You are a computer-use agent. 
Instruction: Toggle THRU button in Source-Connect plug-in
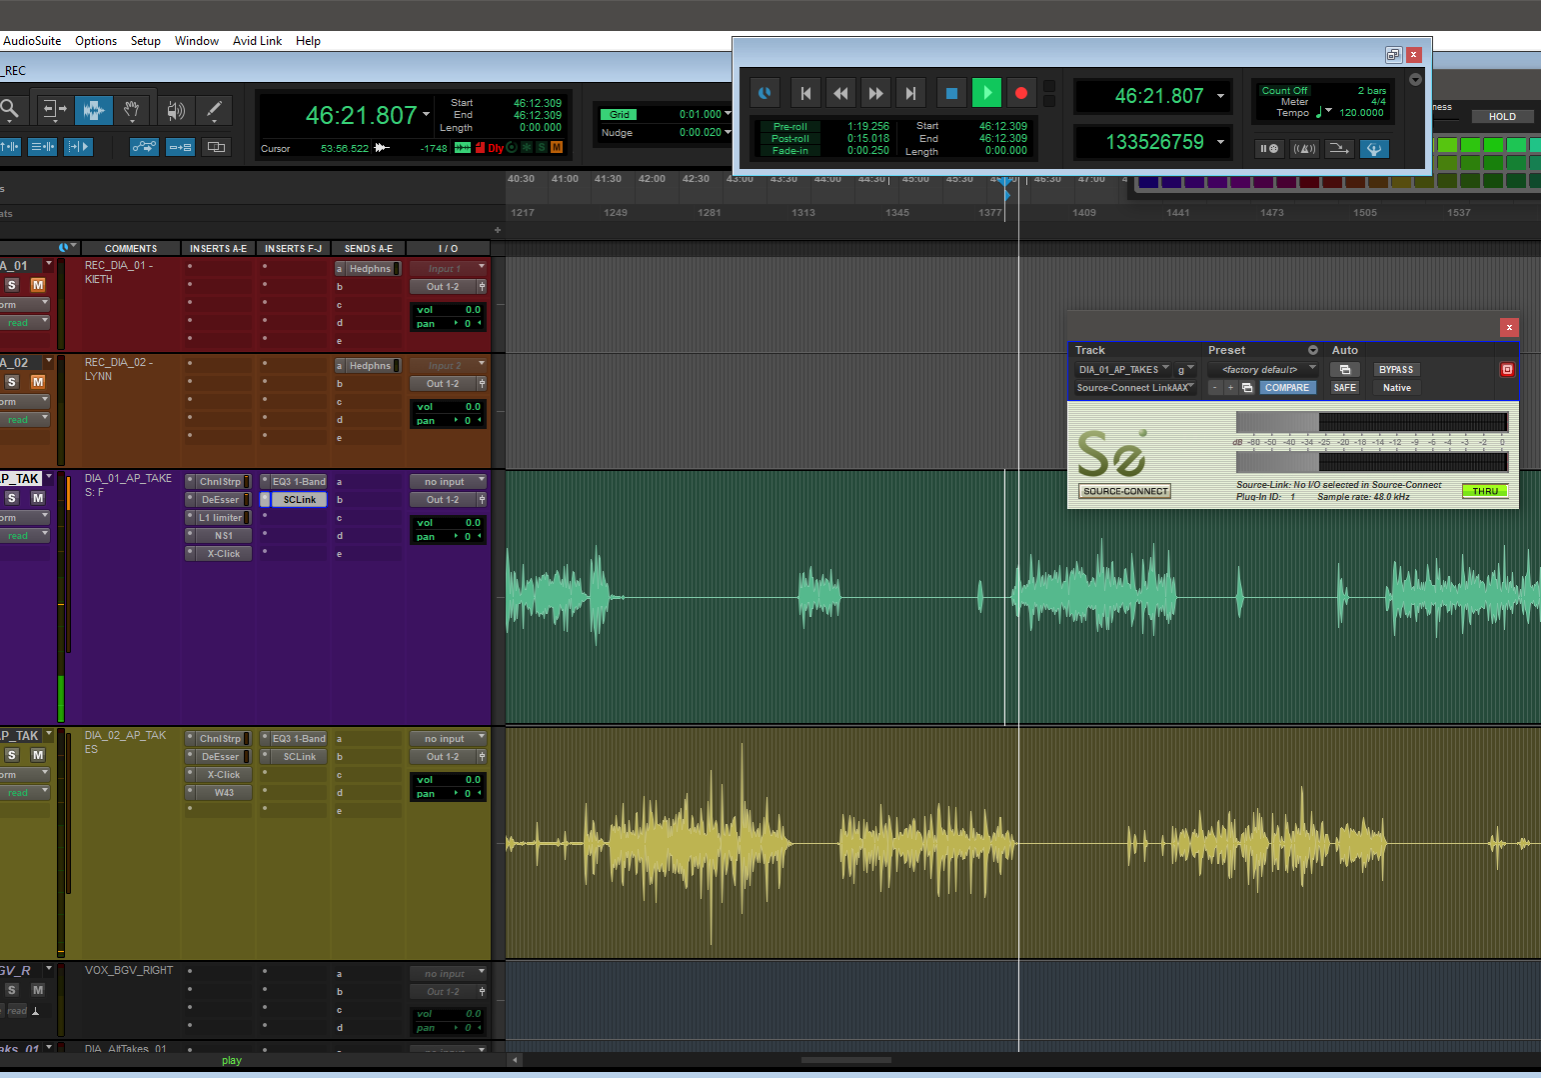1485,491
